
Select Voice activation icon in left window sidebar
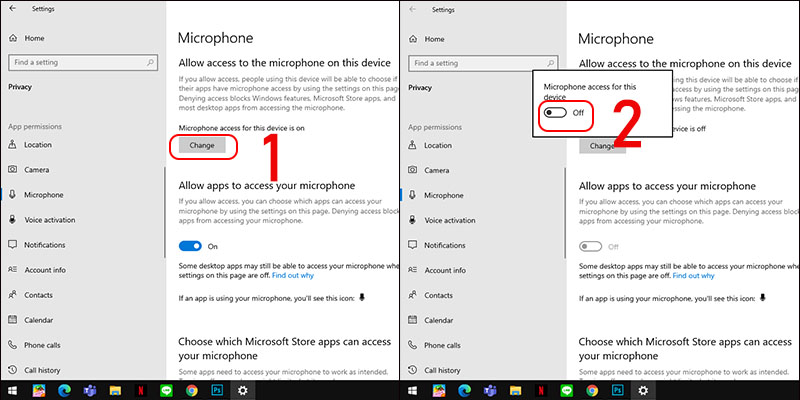click(13, 220)
